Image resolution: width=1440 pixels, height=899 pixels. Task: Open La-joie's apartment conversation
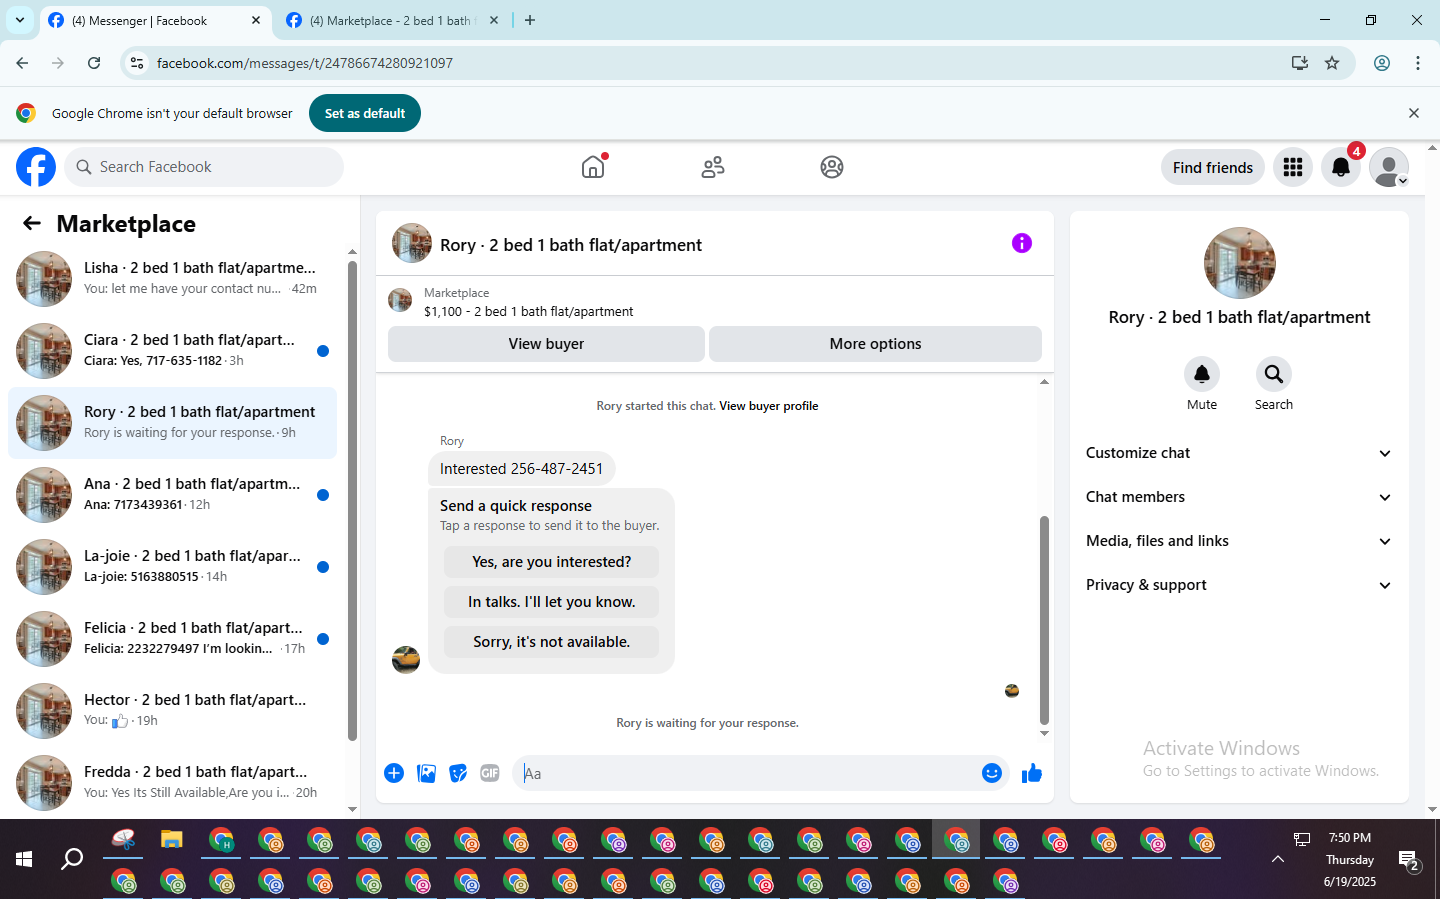pos(172,567)
